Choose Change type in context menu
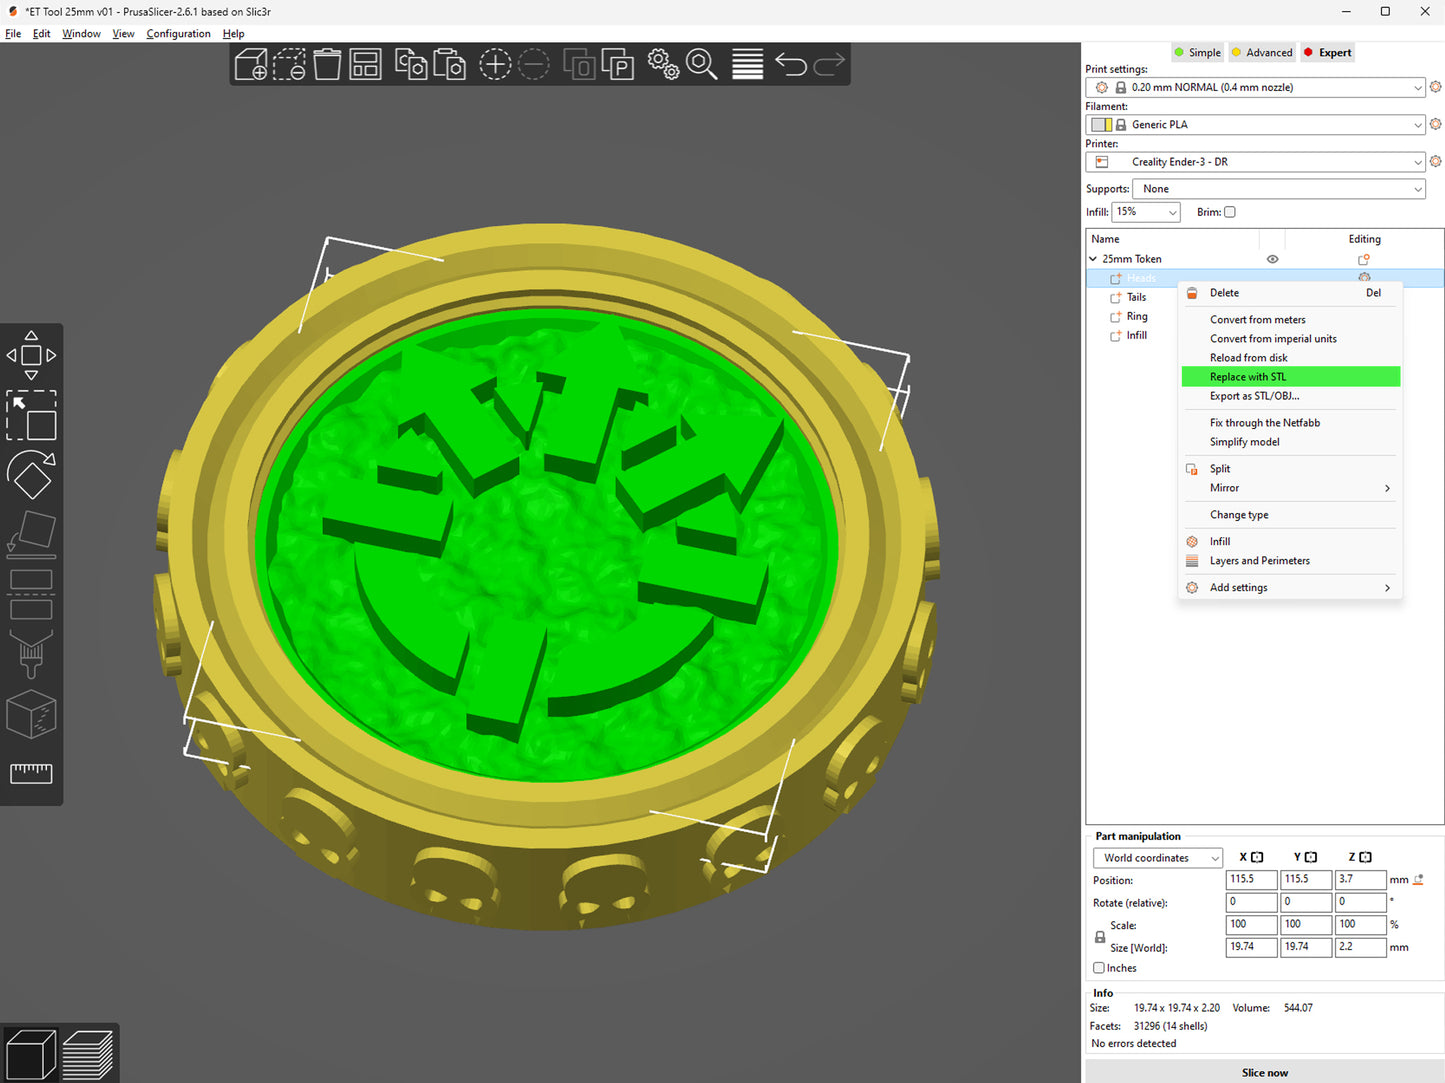1445x1083 pixels. coord(1291,515)
